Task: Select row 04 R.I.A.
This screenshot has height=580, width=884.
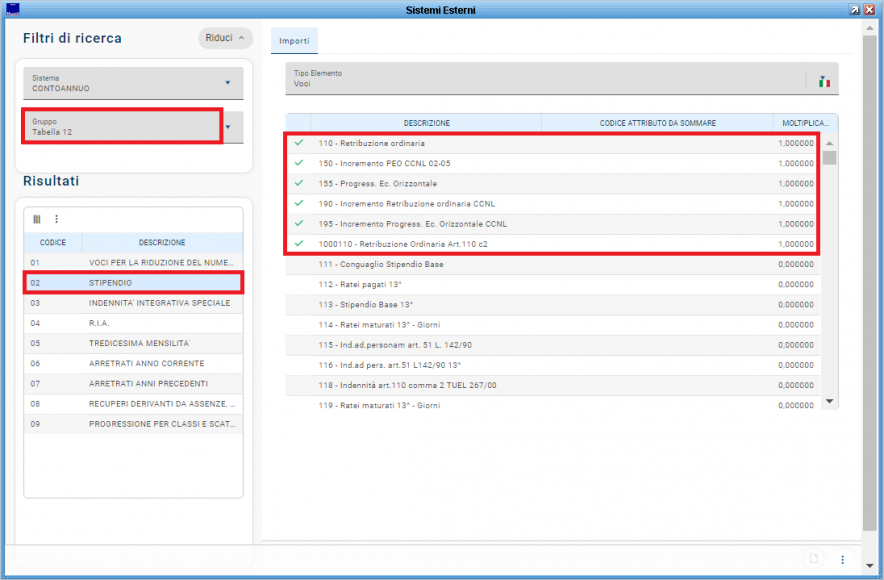Action: 134,323
